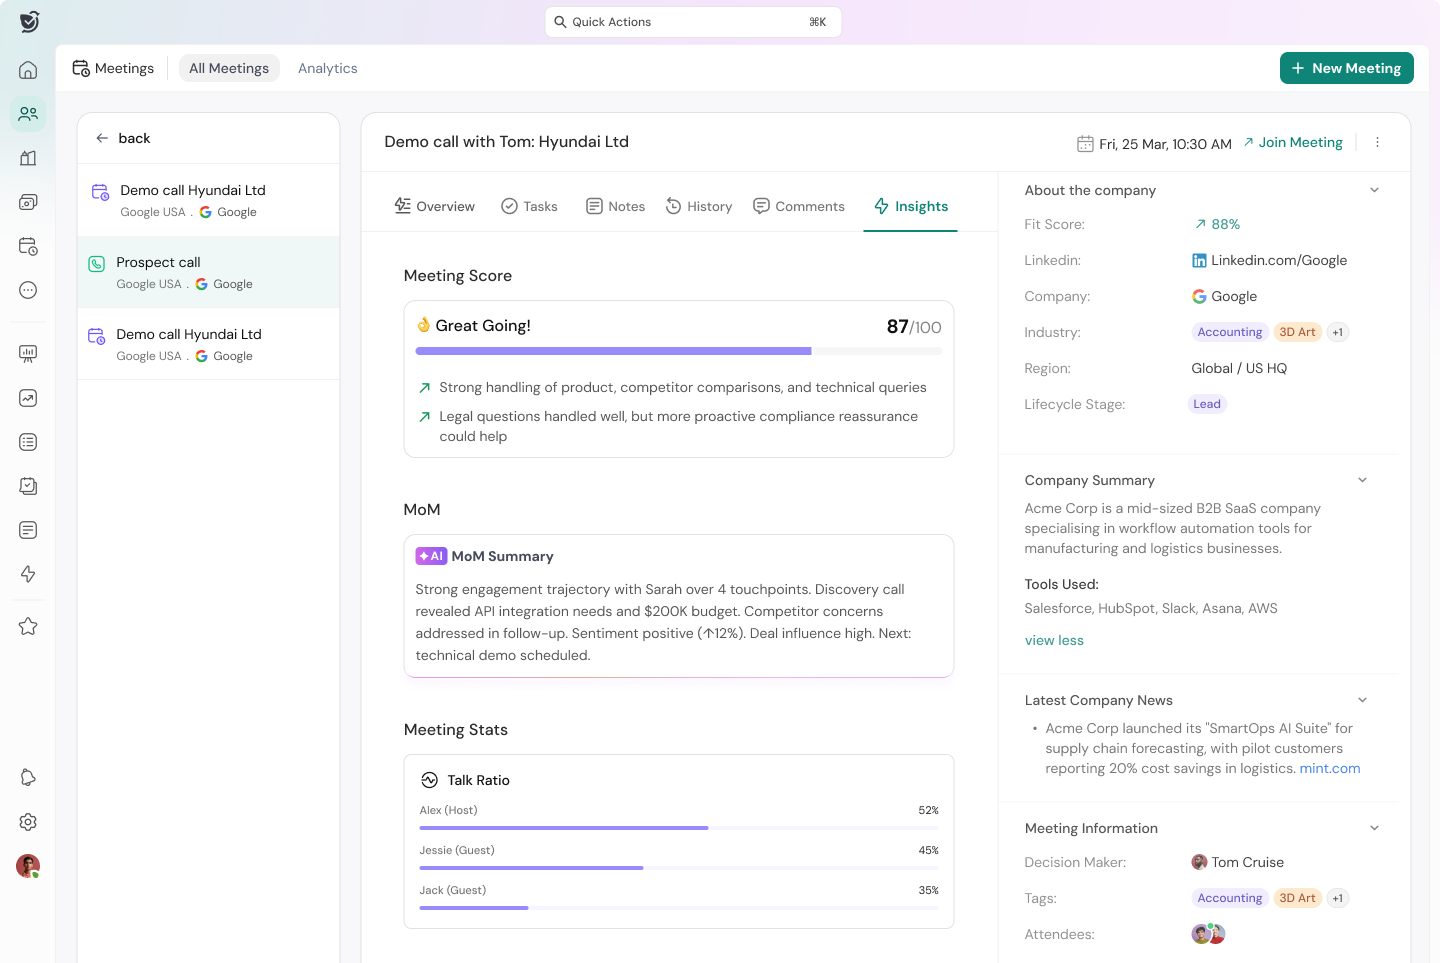1440x963 pixels.
Task: Collapse the About the company section
Action: tap(1374, 190)
